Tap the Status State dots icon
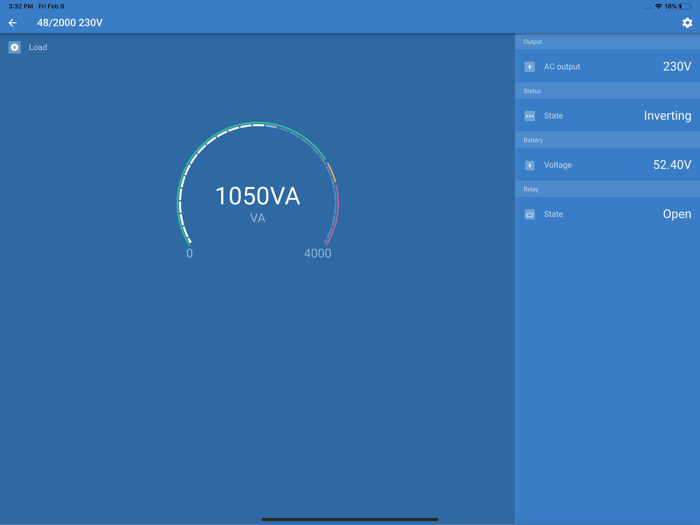This screenshot has width=700, height=525. point(529,116)
